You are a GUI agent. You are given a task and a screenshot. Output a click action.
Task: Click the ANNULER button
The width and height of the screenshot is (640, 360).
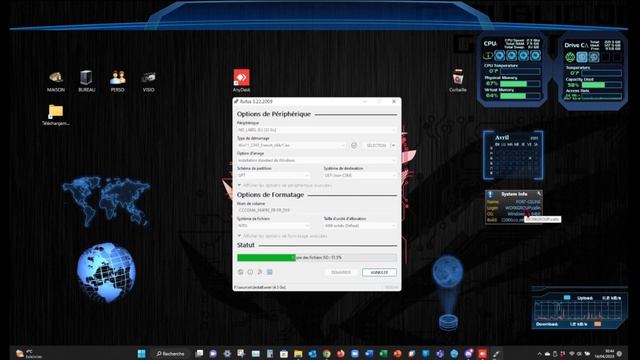tap(379, 272)
